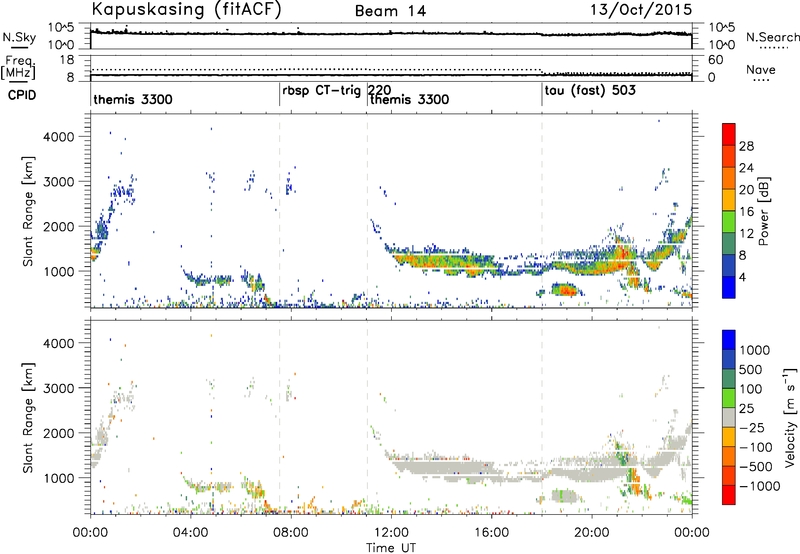Click the 20:00 time tick label
This screenshot has height=554, width=800.
click(592, 533)
